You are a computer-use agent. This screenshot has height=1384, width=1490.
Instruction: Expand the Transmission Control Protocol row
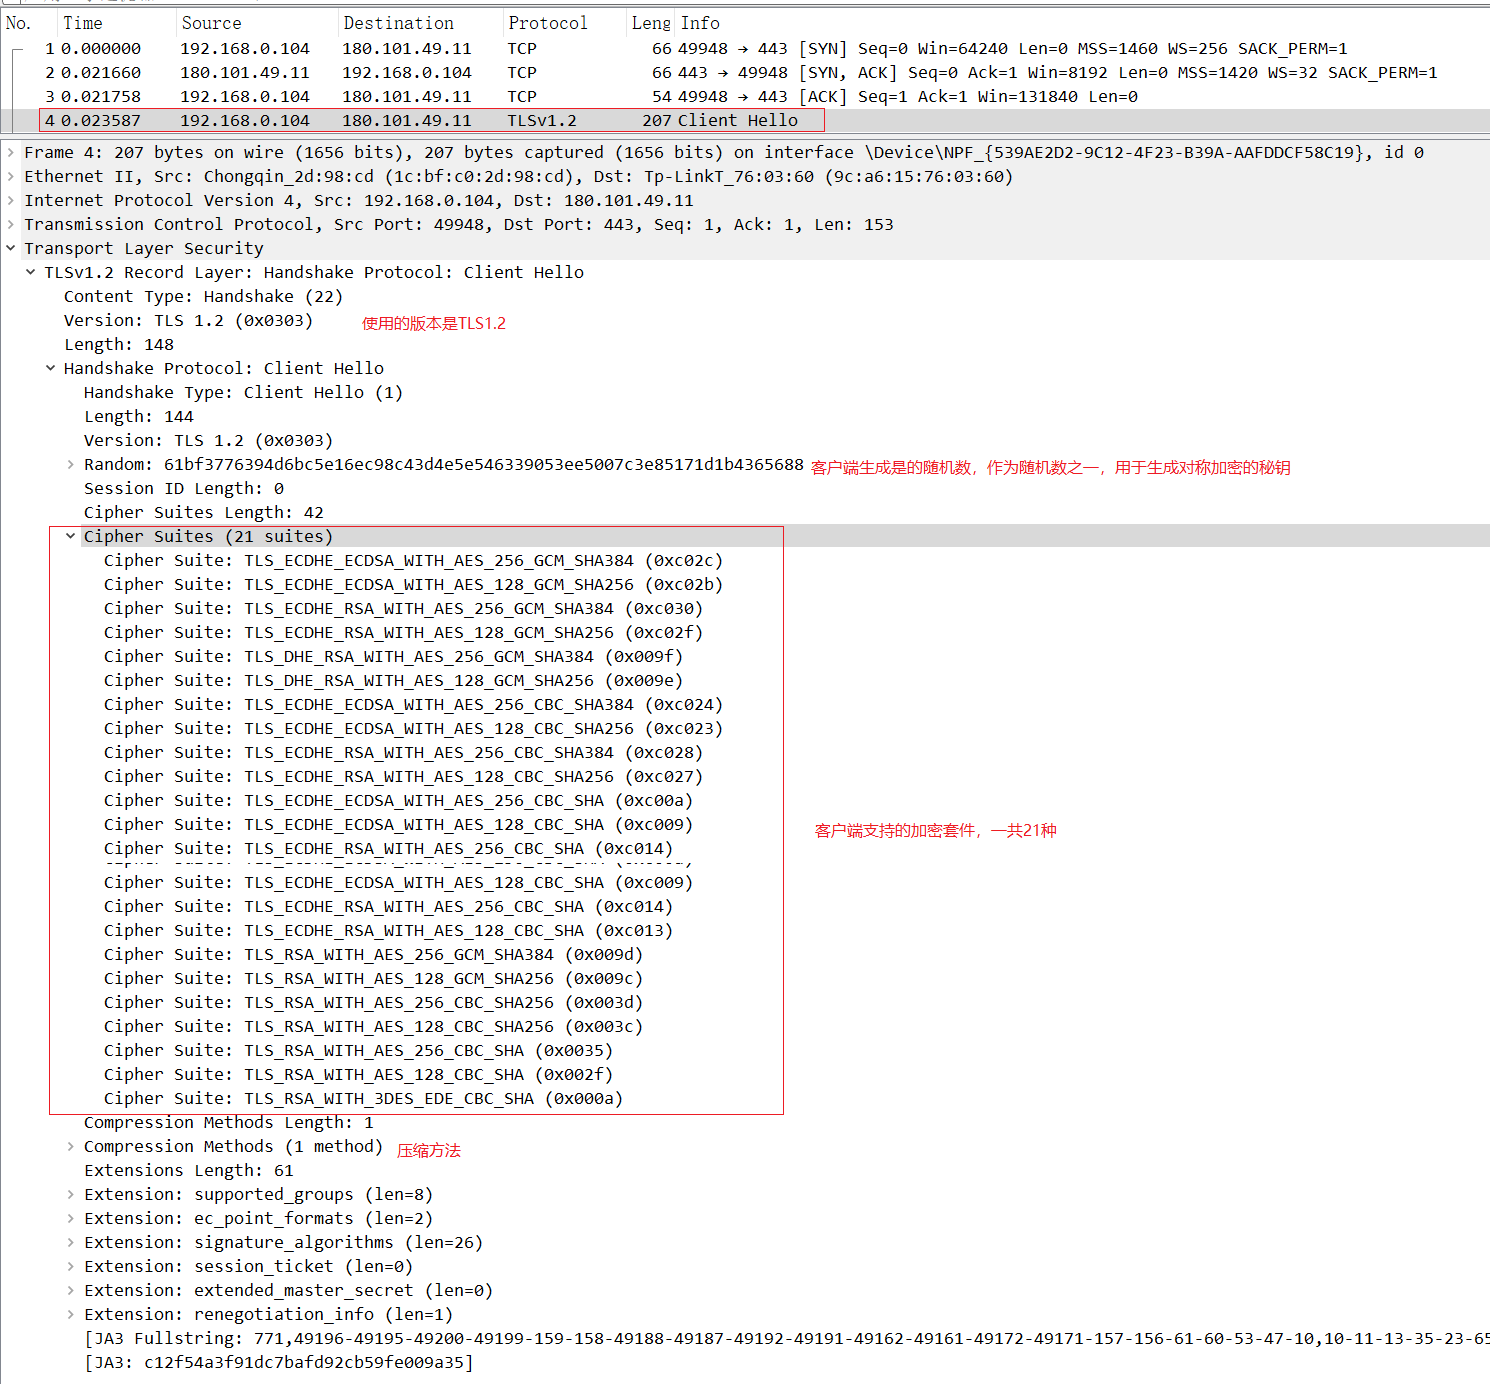point(11,225)
